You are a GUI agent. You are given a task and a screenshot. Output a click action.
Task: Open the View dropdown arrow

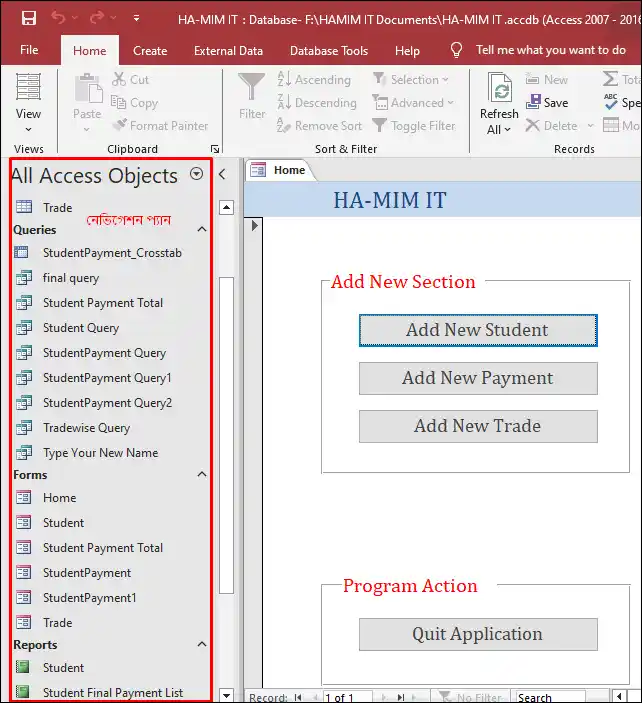pos(28,130)
